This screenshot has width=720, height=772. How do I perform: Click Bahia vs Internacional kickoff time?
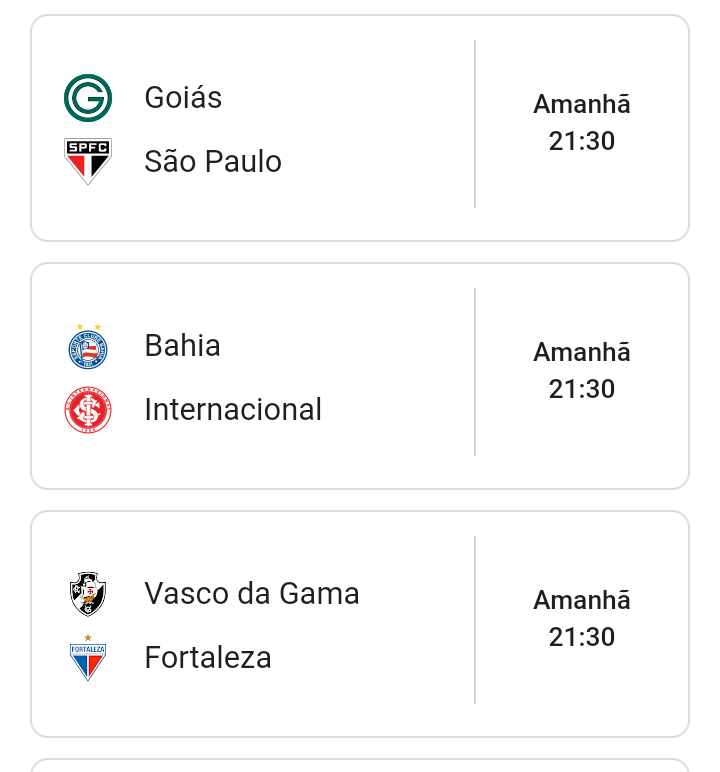click(x=582, y=390)
